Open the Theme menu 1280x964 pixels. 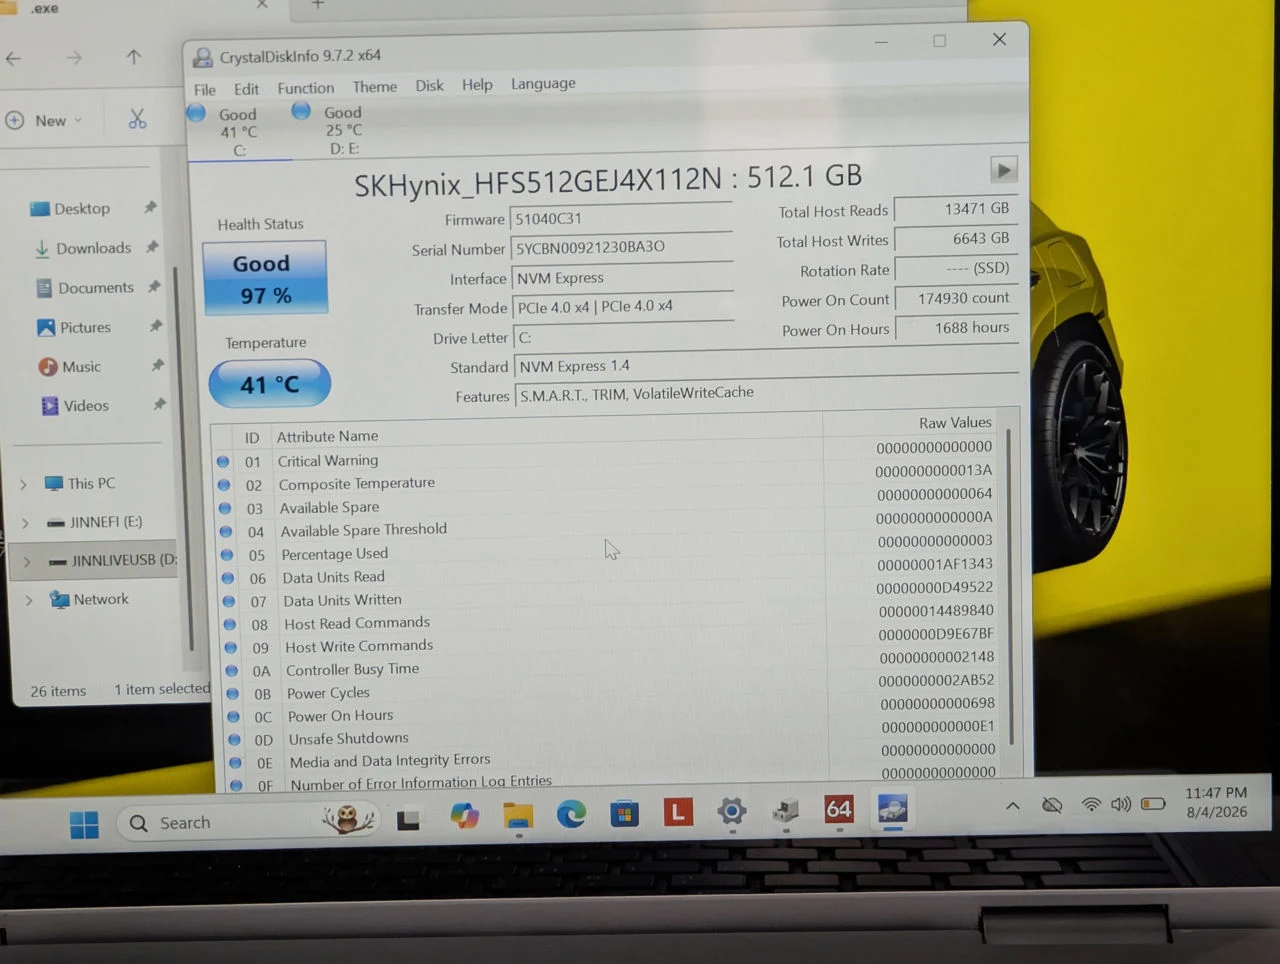pyautogui.click(x=375, y=87)
